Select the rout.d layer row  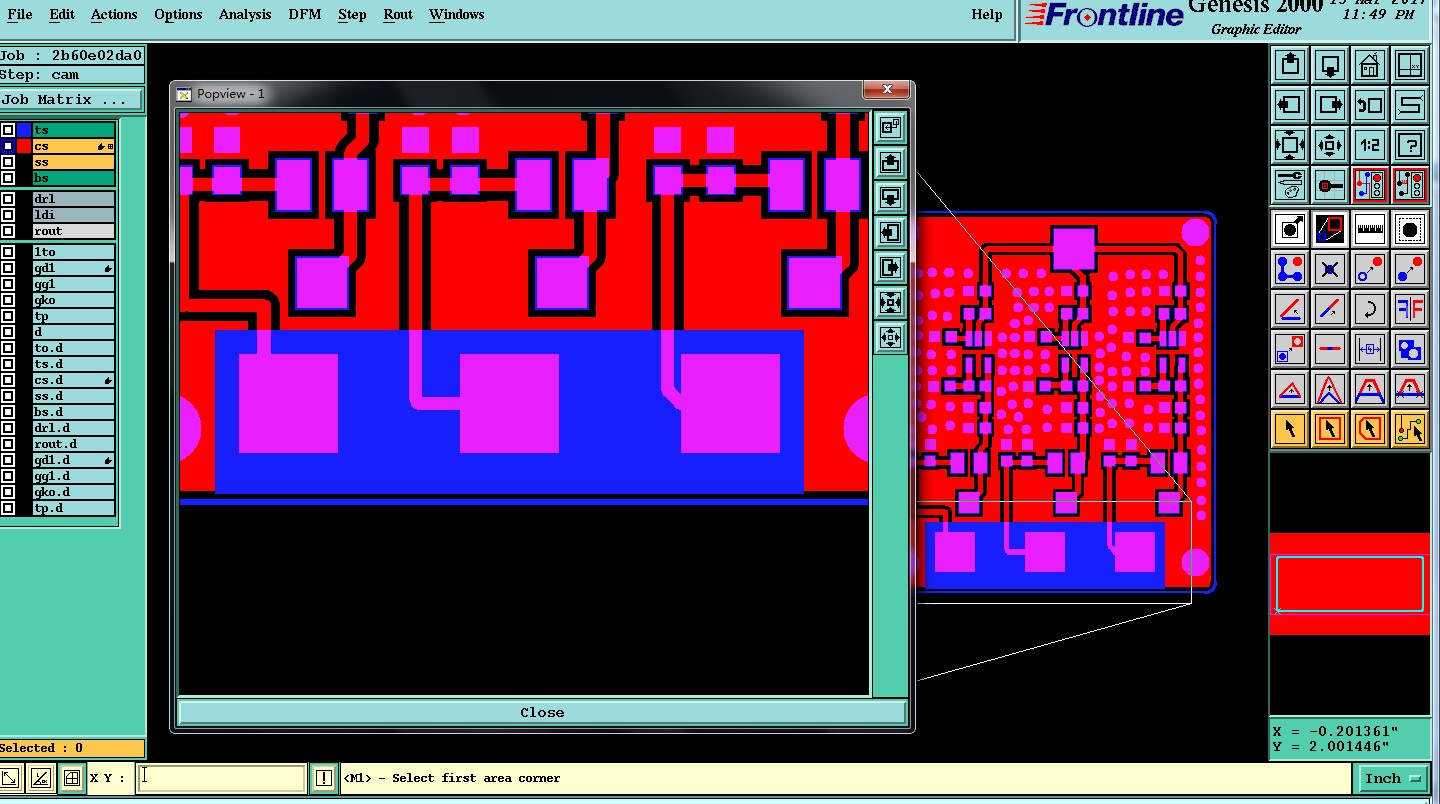(73, 444)
